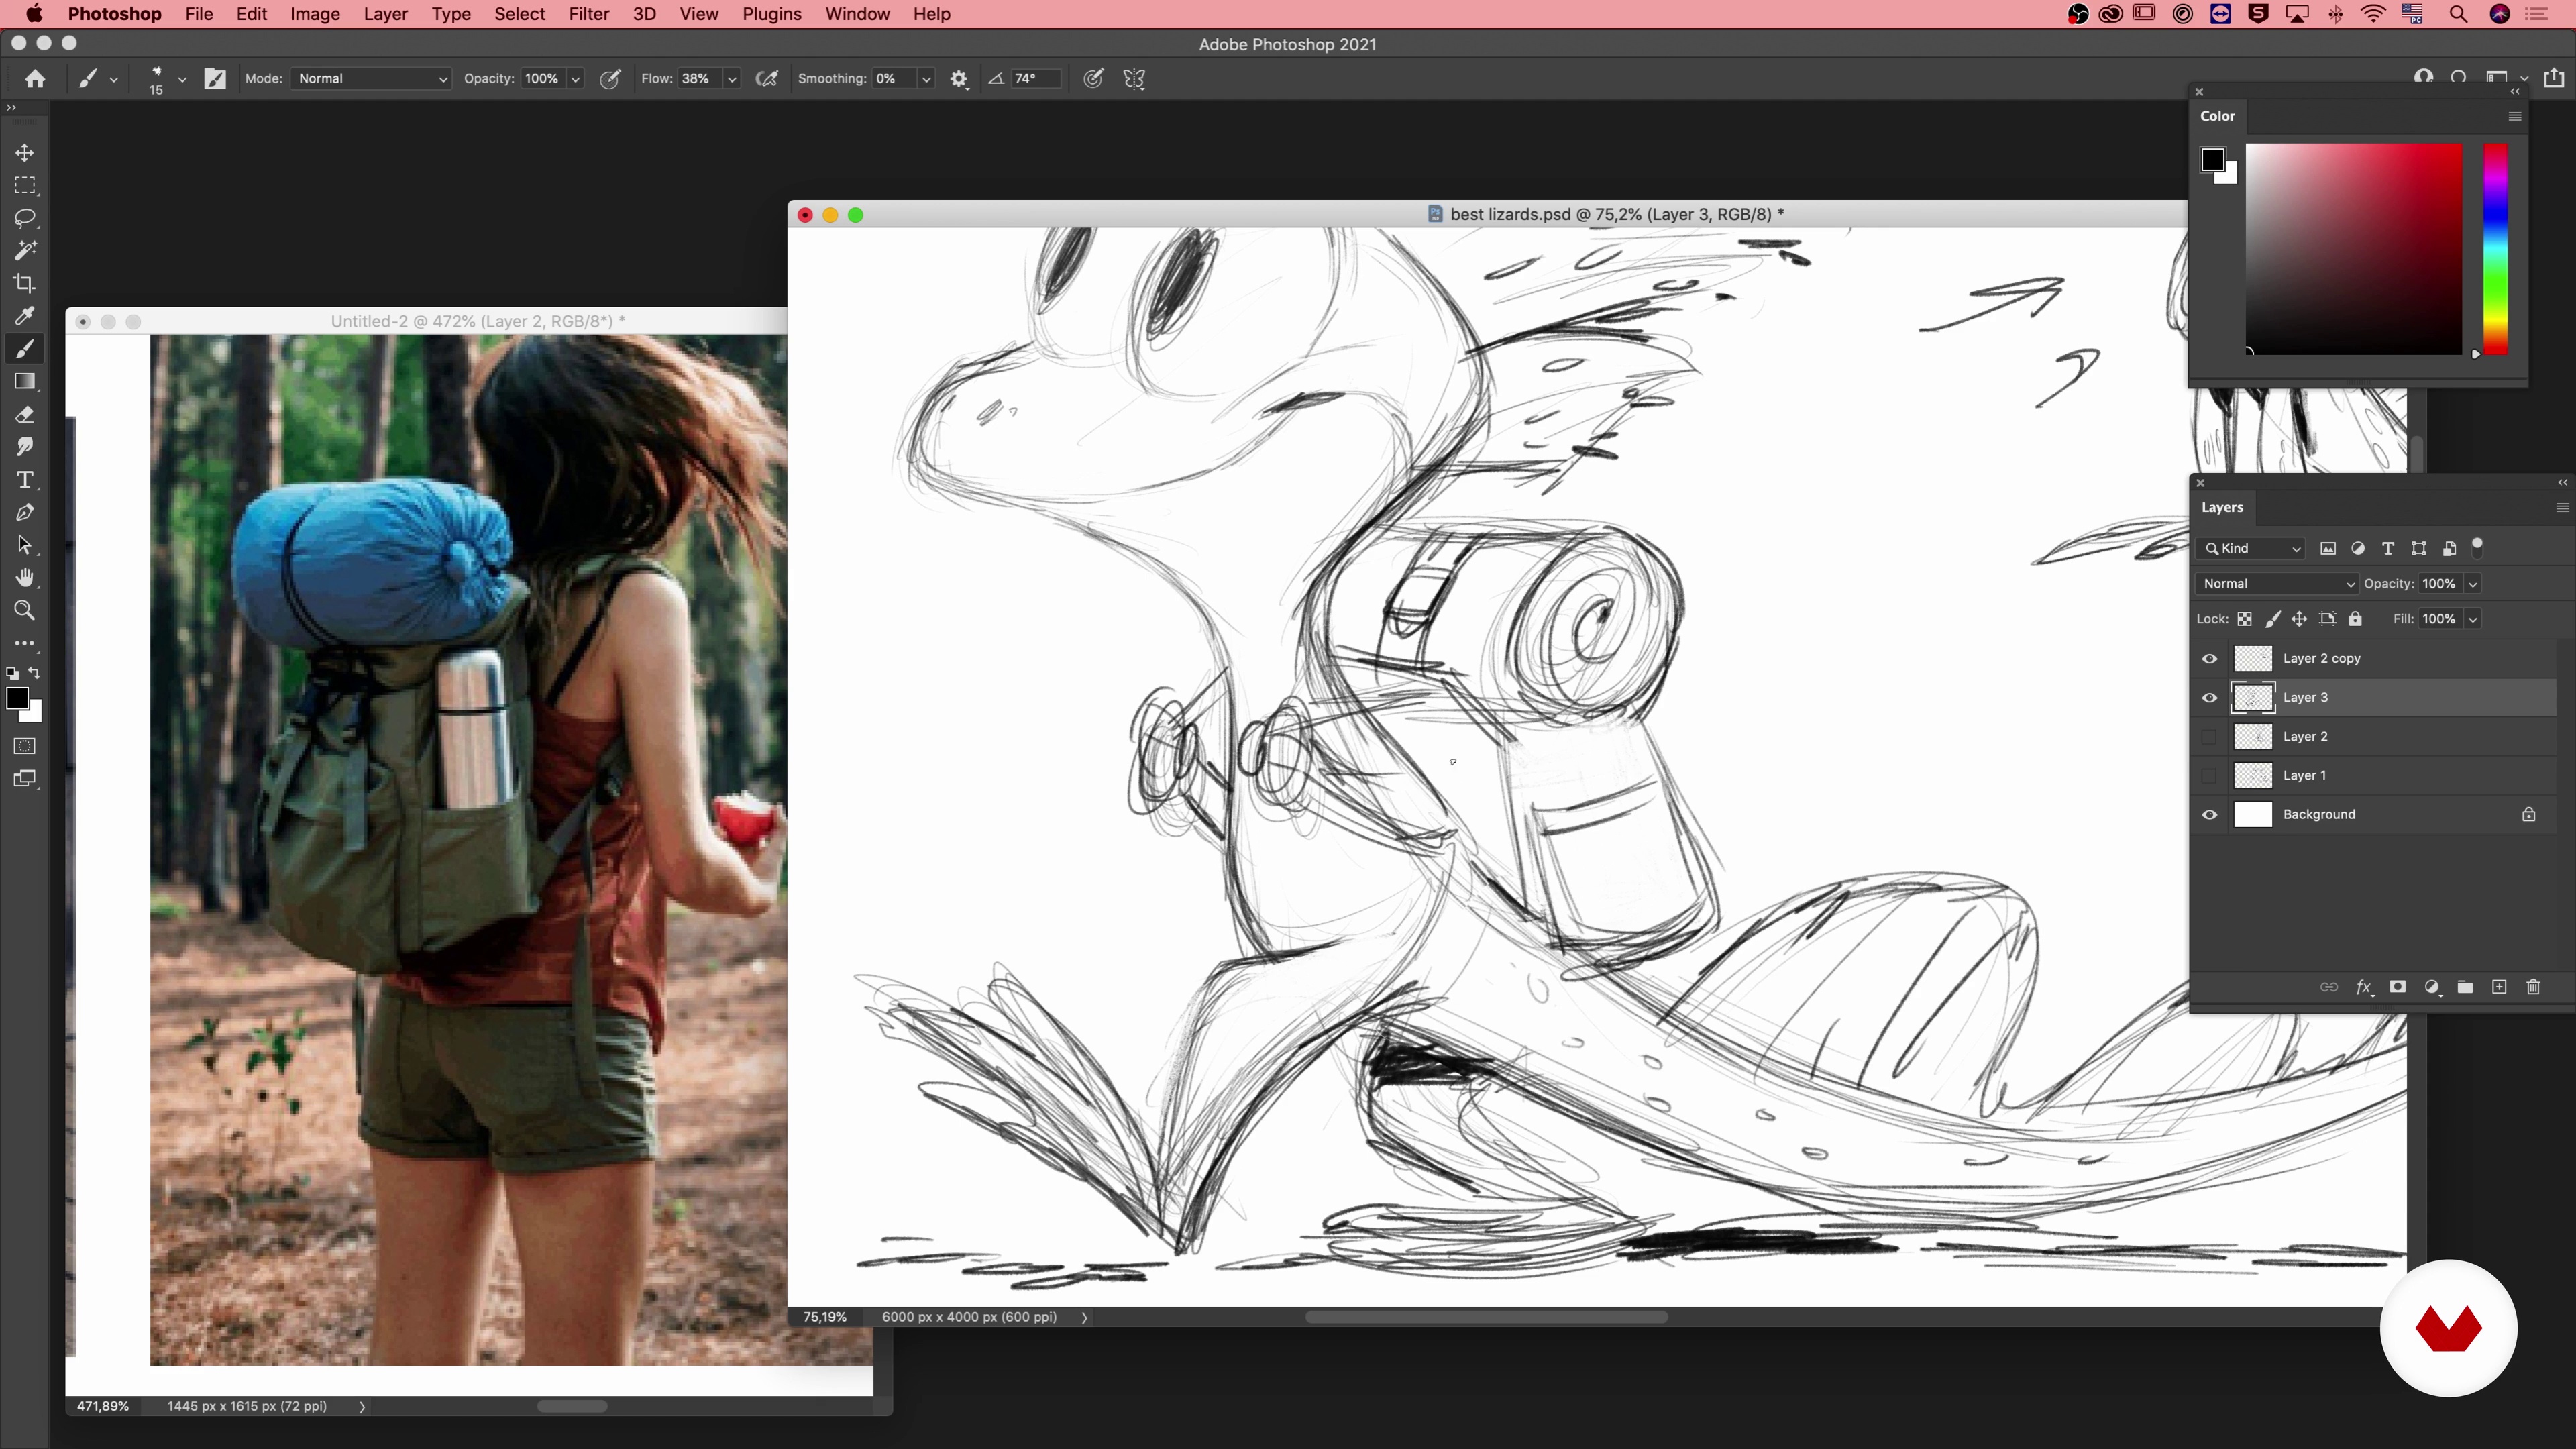Hide the Layer 2 copy layer
Viewport: 2576px width, 1449px height.
(x=2210, y=658)
